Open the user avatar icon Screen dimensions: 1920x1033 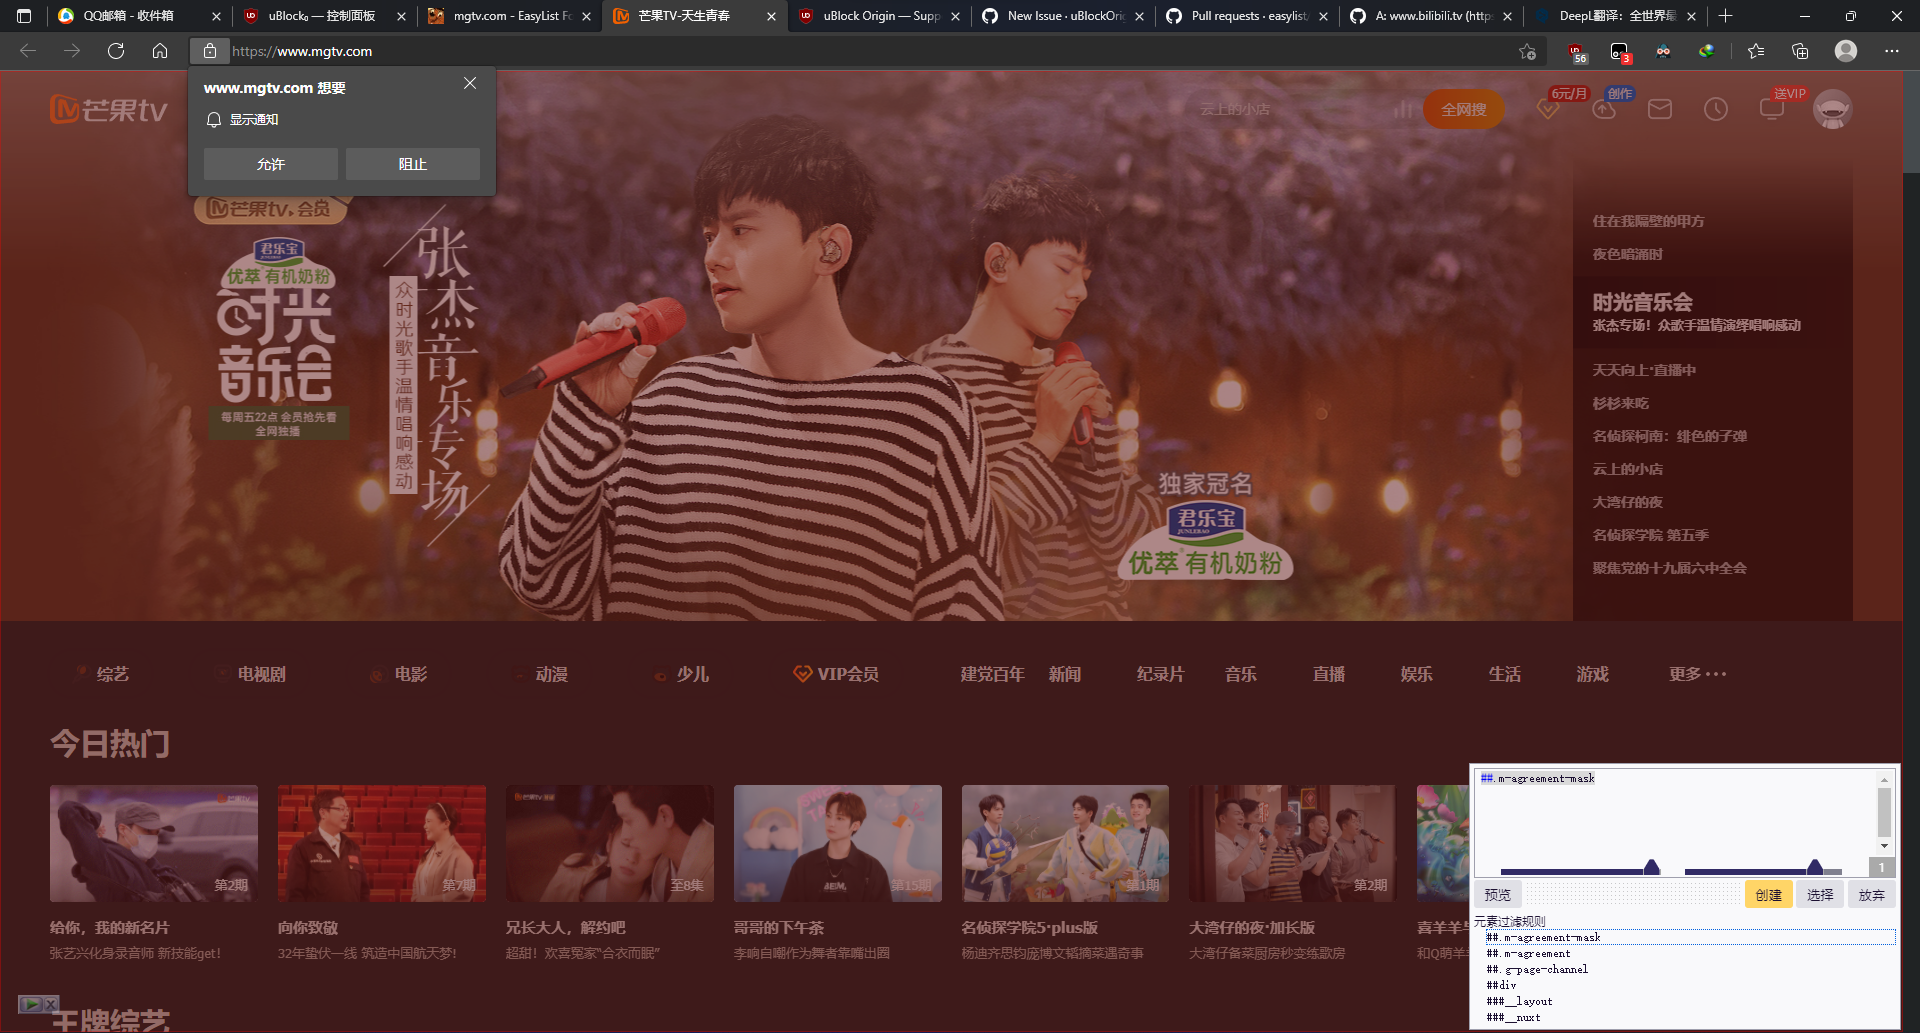pos(1833,108)
